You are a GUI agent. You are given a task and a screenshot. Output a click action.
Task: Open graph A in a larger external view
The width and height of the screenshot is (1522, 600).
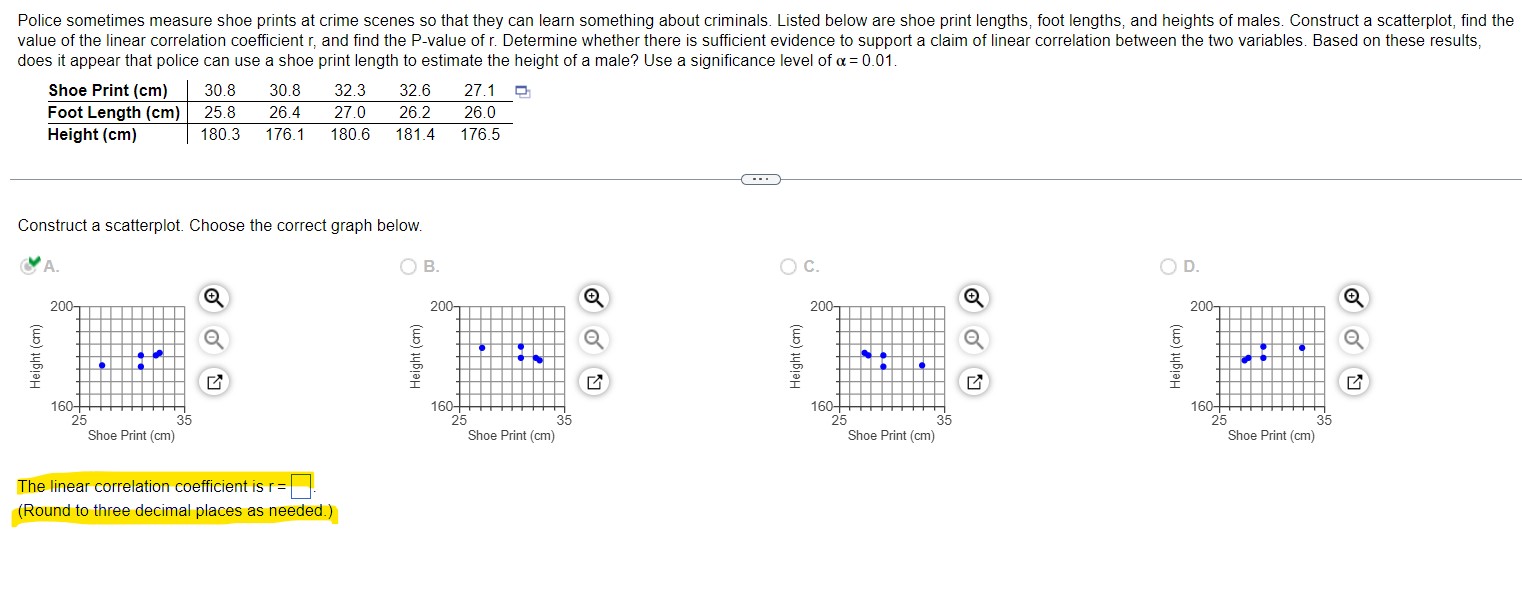tap(211, 381)
